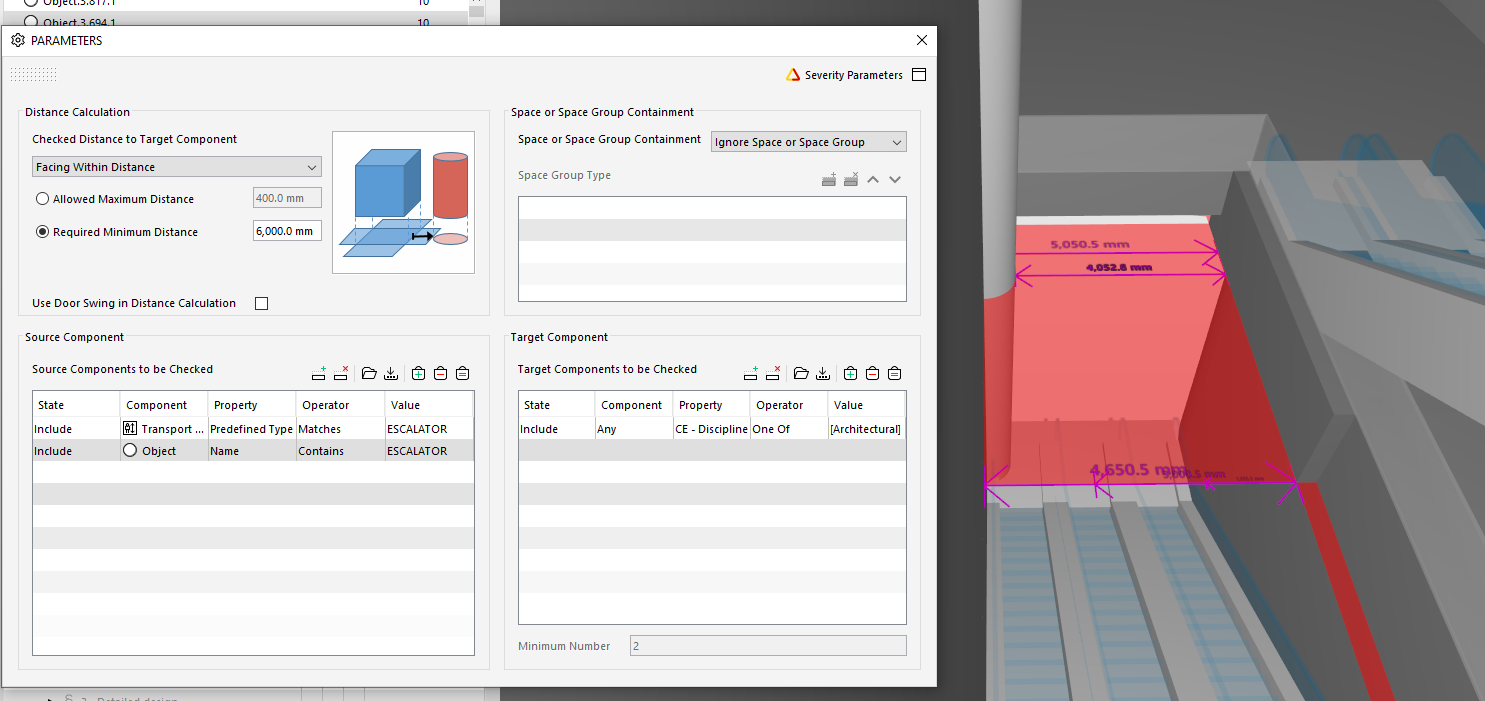This screenshot has height=701, width=1485.
Task: Click the Severity Parameters triangle icon
Action: tap(793, 75)
